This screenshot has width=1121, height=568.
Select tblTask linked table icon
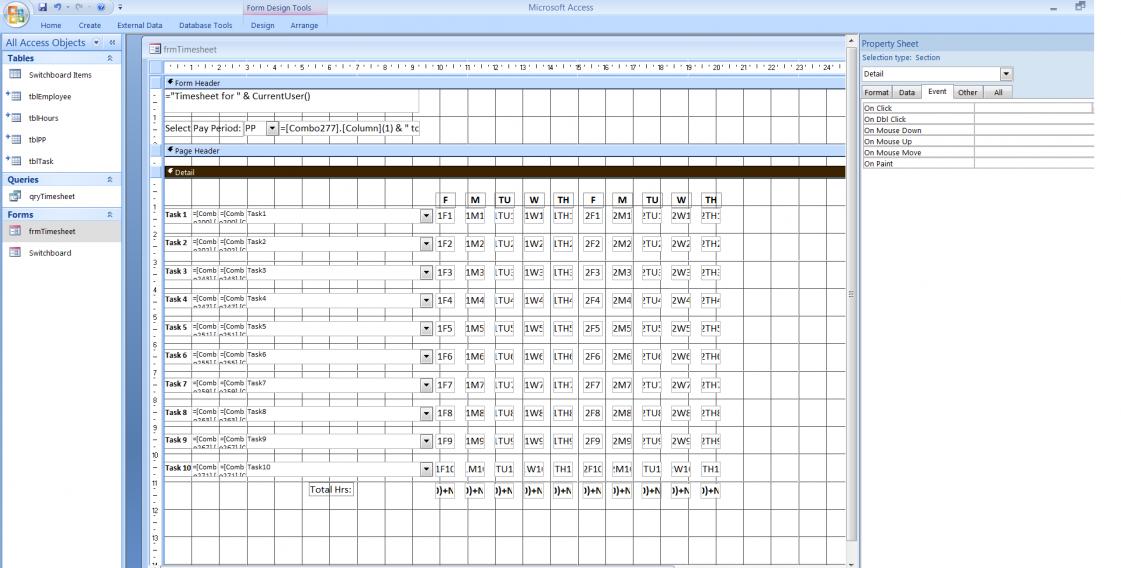(14, 160)
